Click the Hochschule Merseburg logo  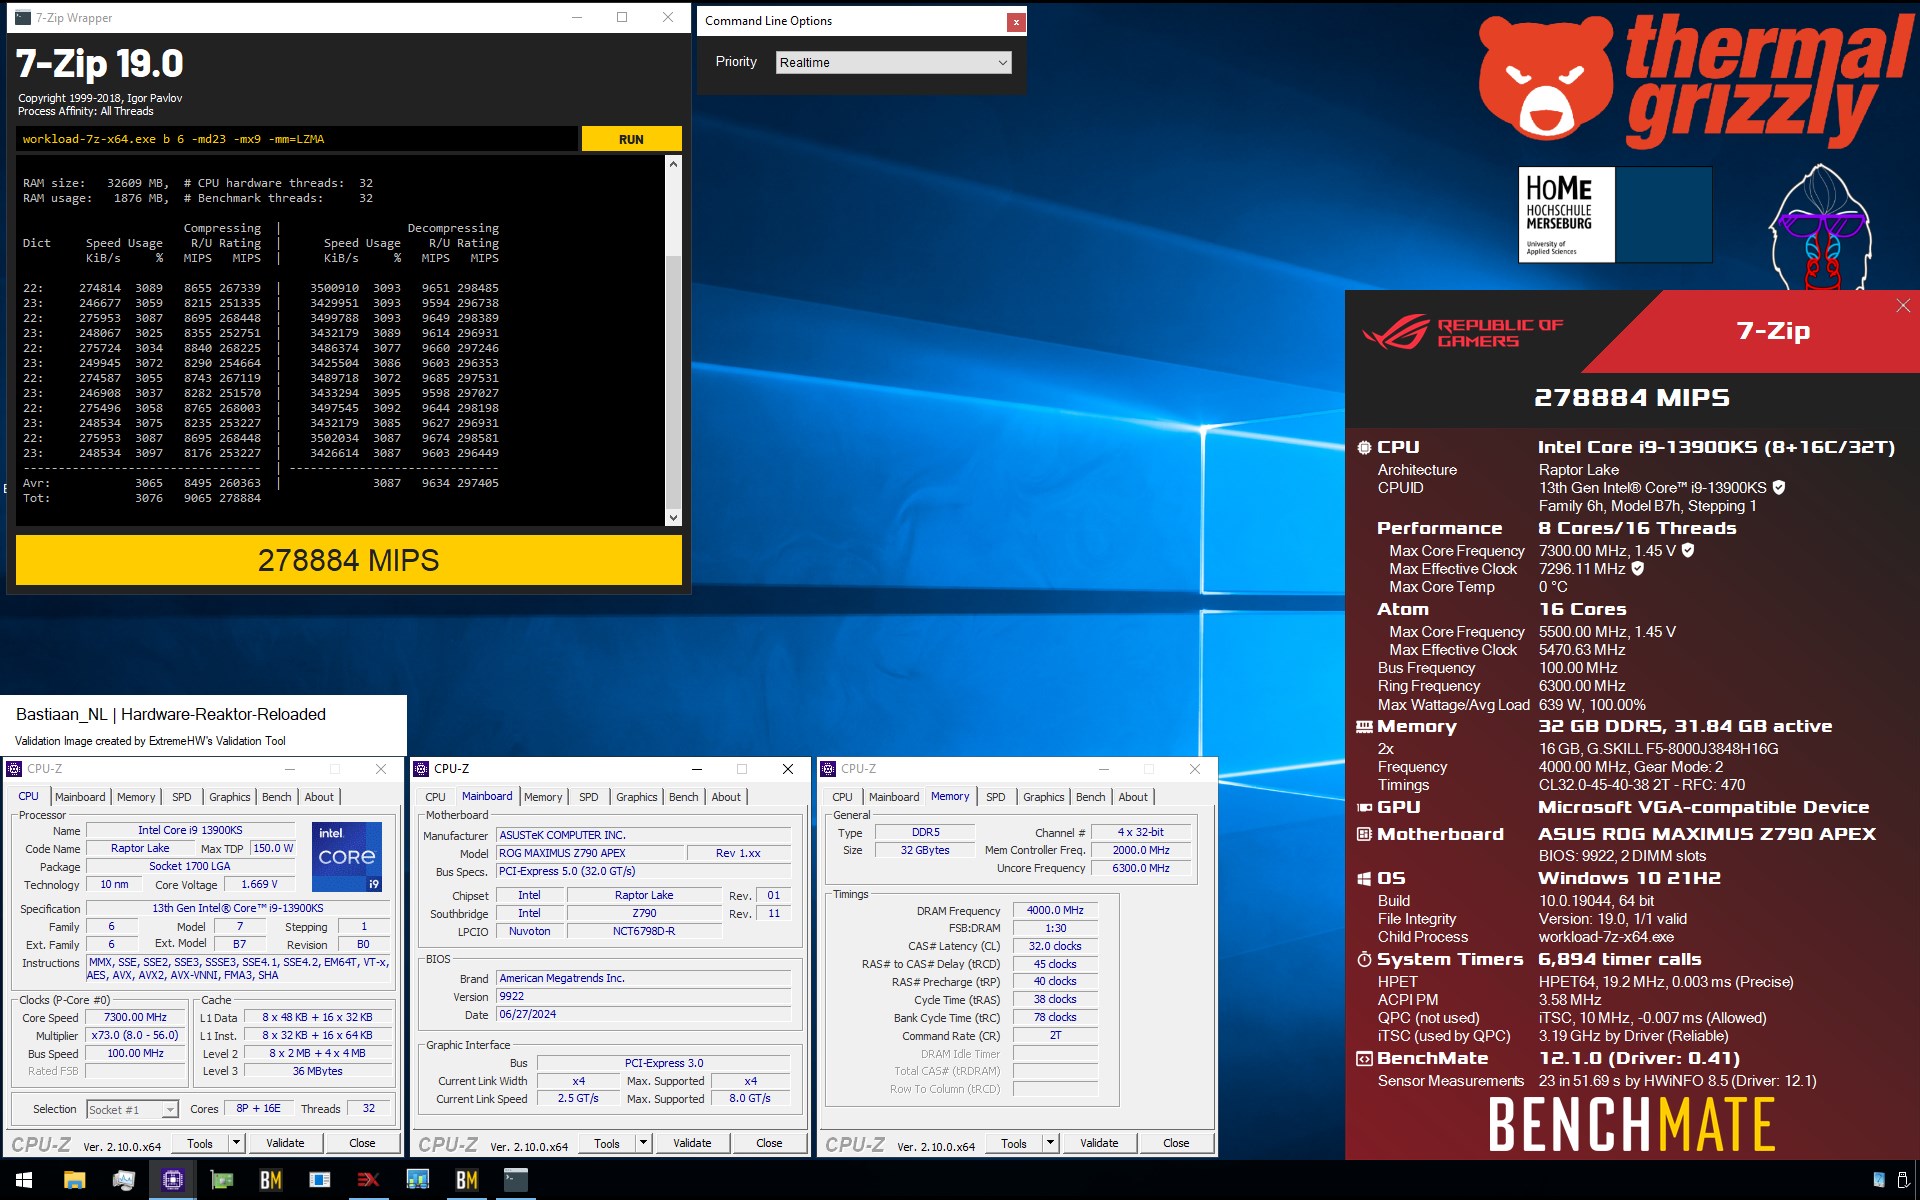(1566, 215)
